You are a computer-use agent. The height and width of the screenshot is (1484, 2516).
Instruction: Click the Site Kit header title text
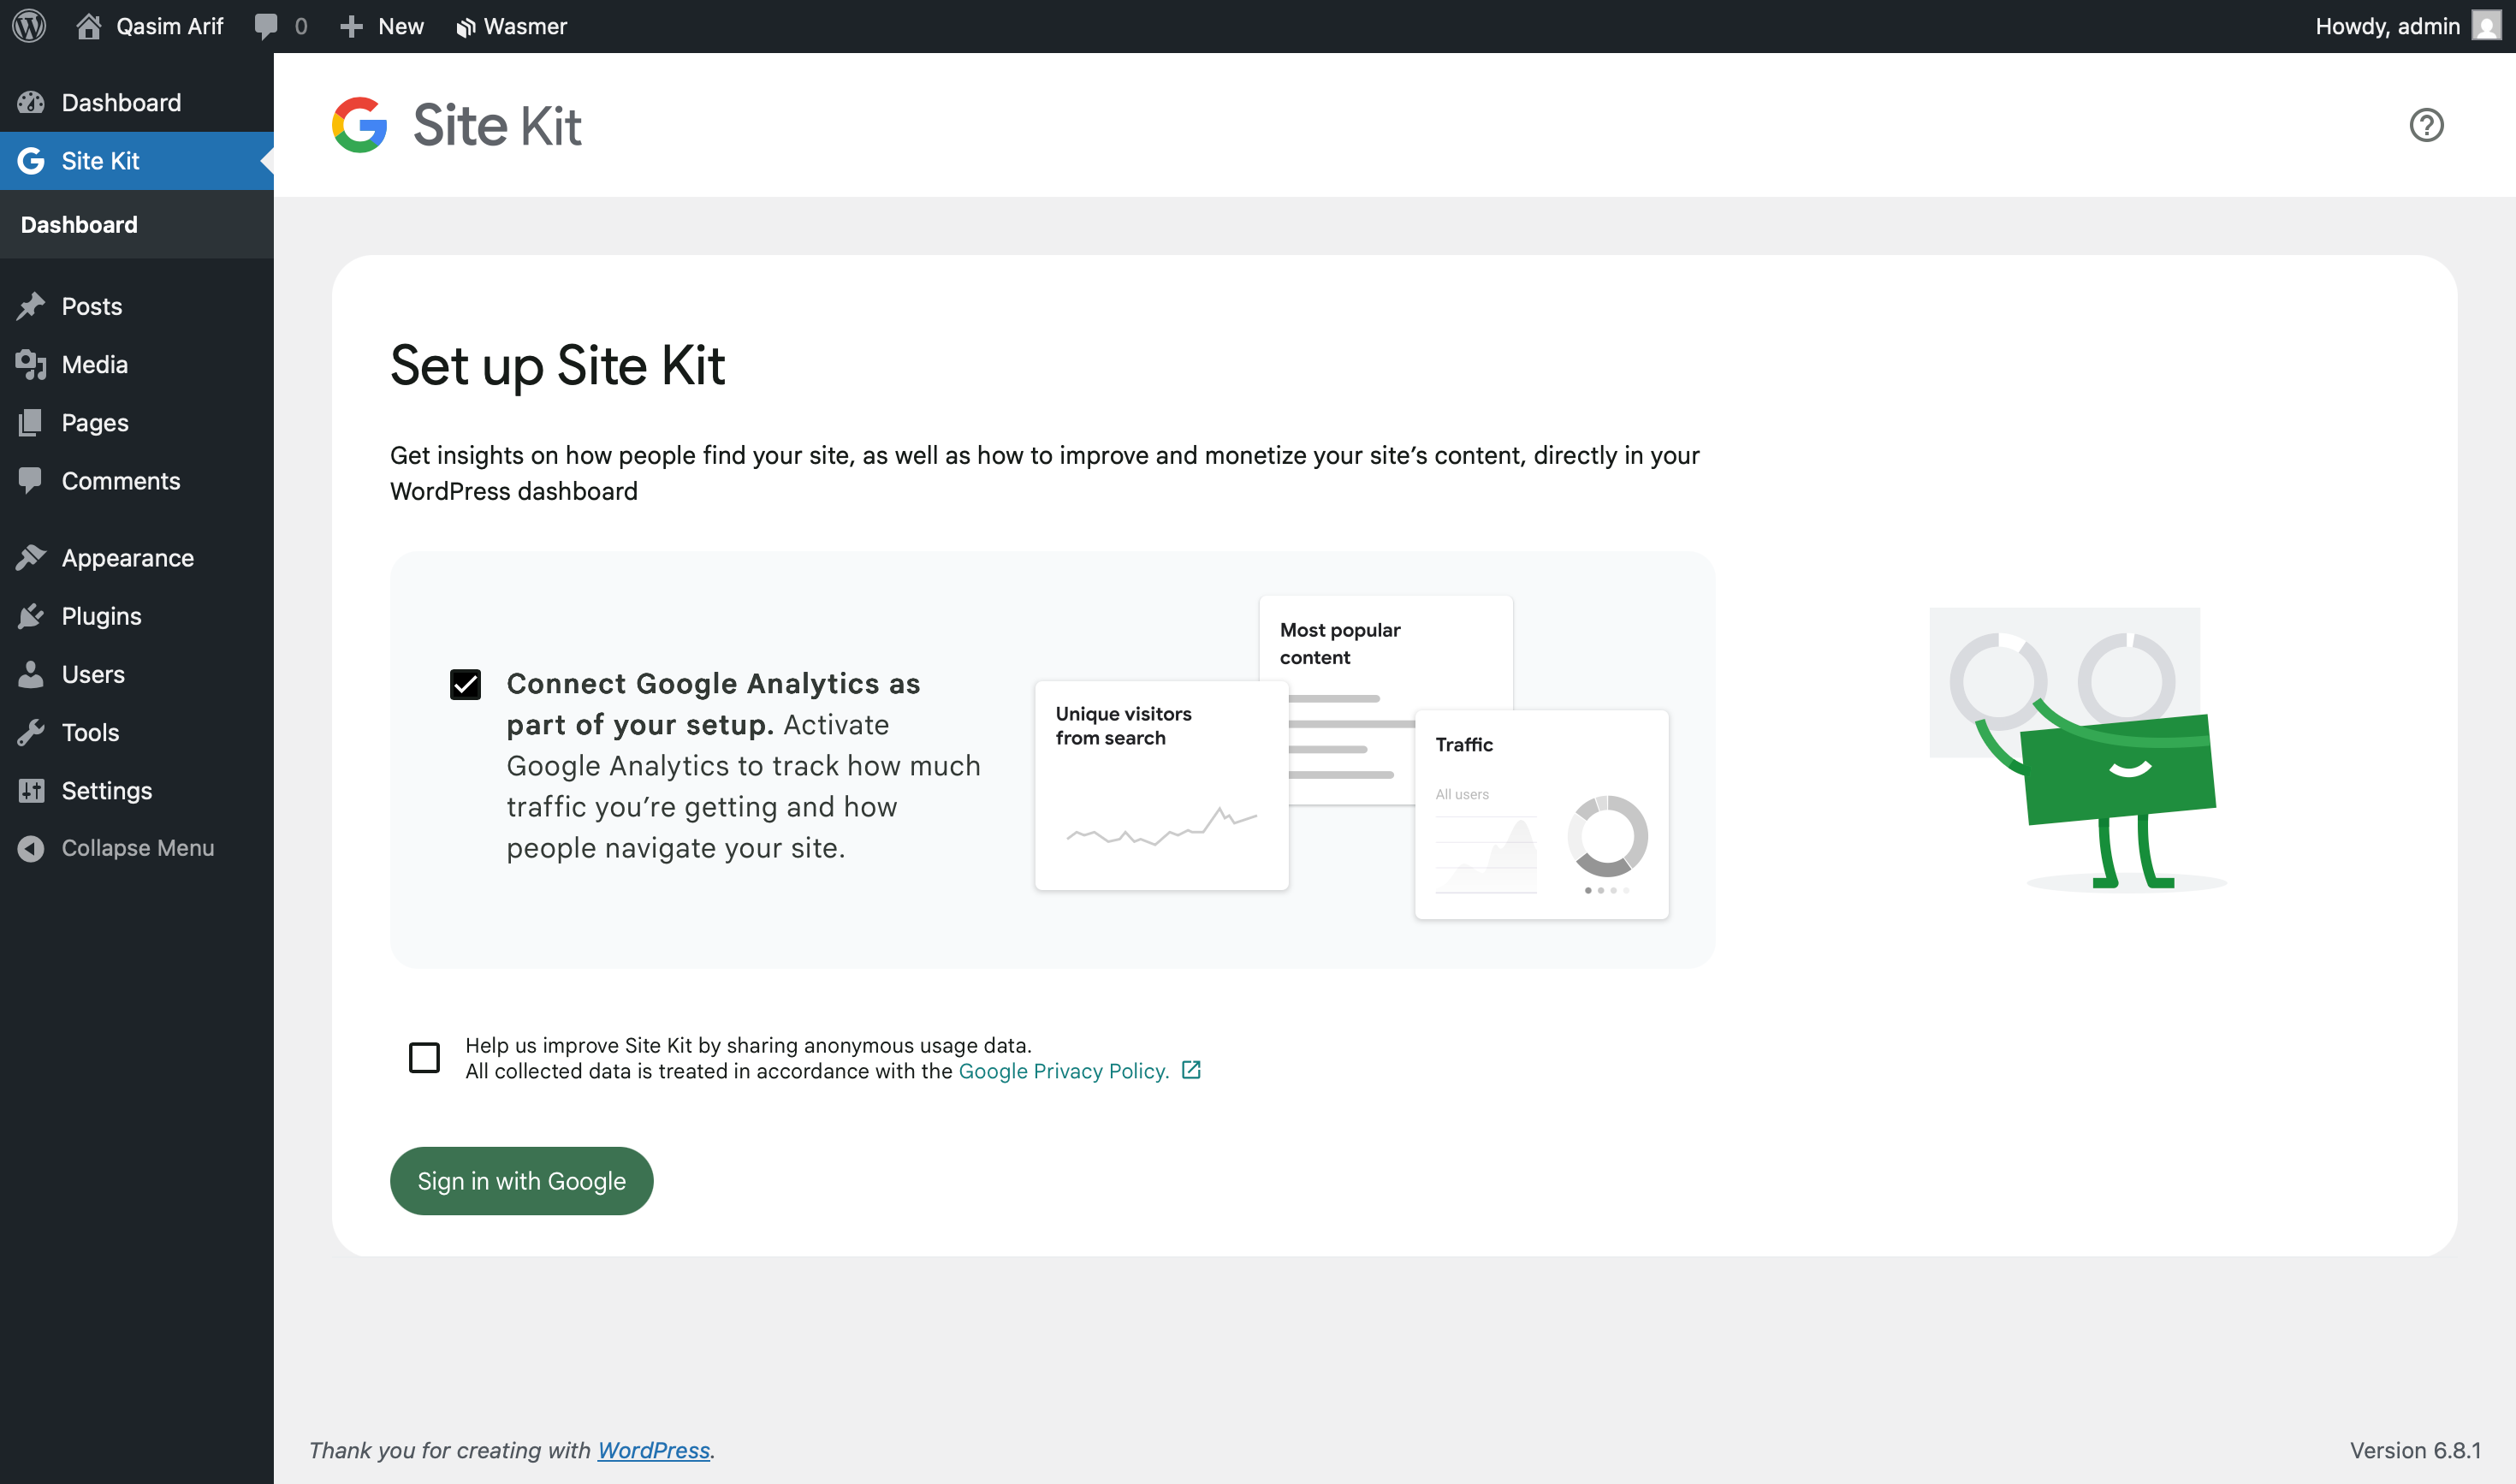click(497, 125)
